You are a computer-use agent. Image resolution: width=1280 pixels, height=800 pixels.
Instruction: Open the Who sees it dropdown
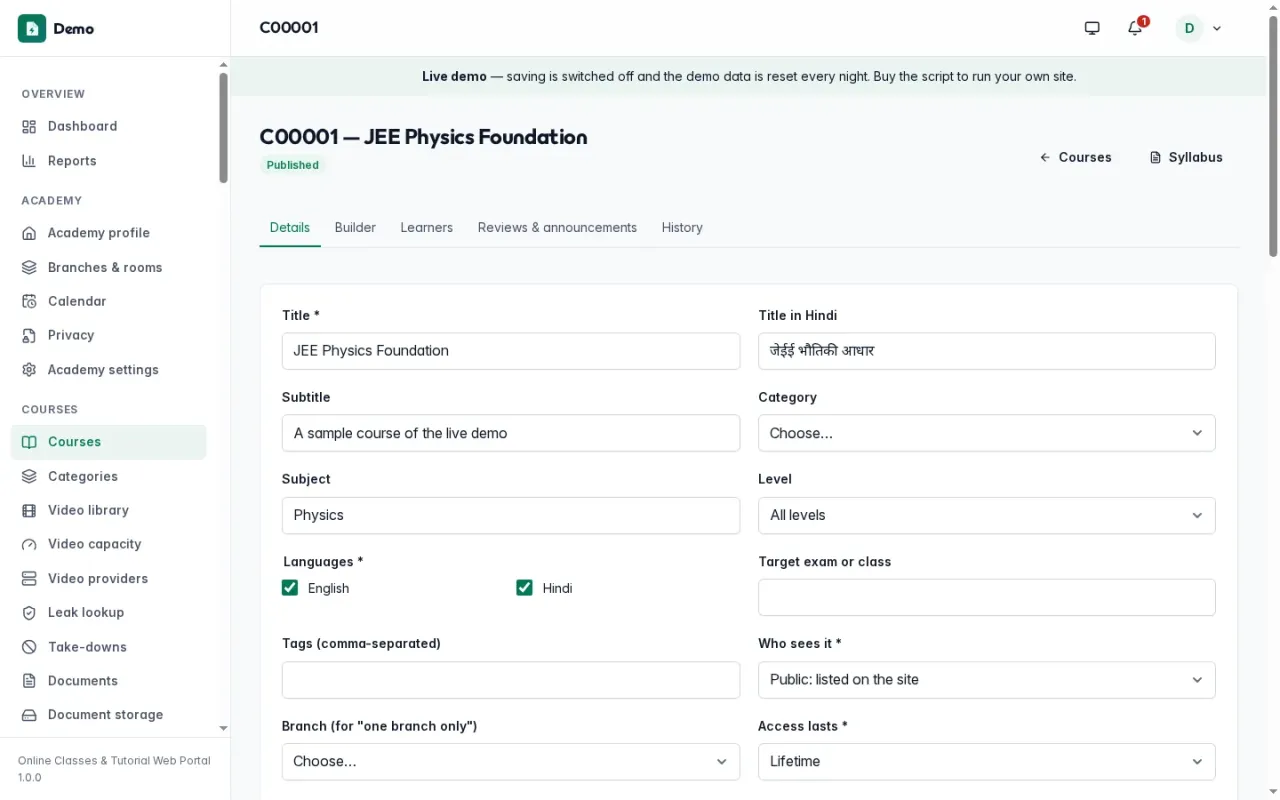click(986, 680)
